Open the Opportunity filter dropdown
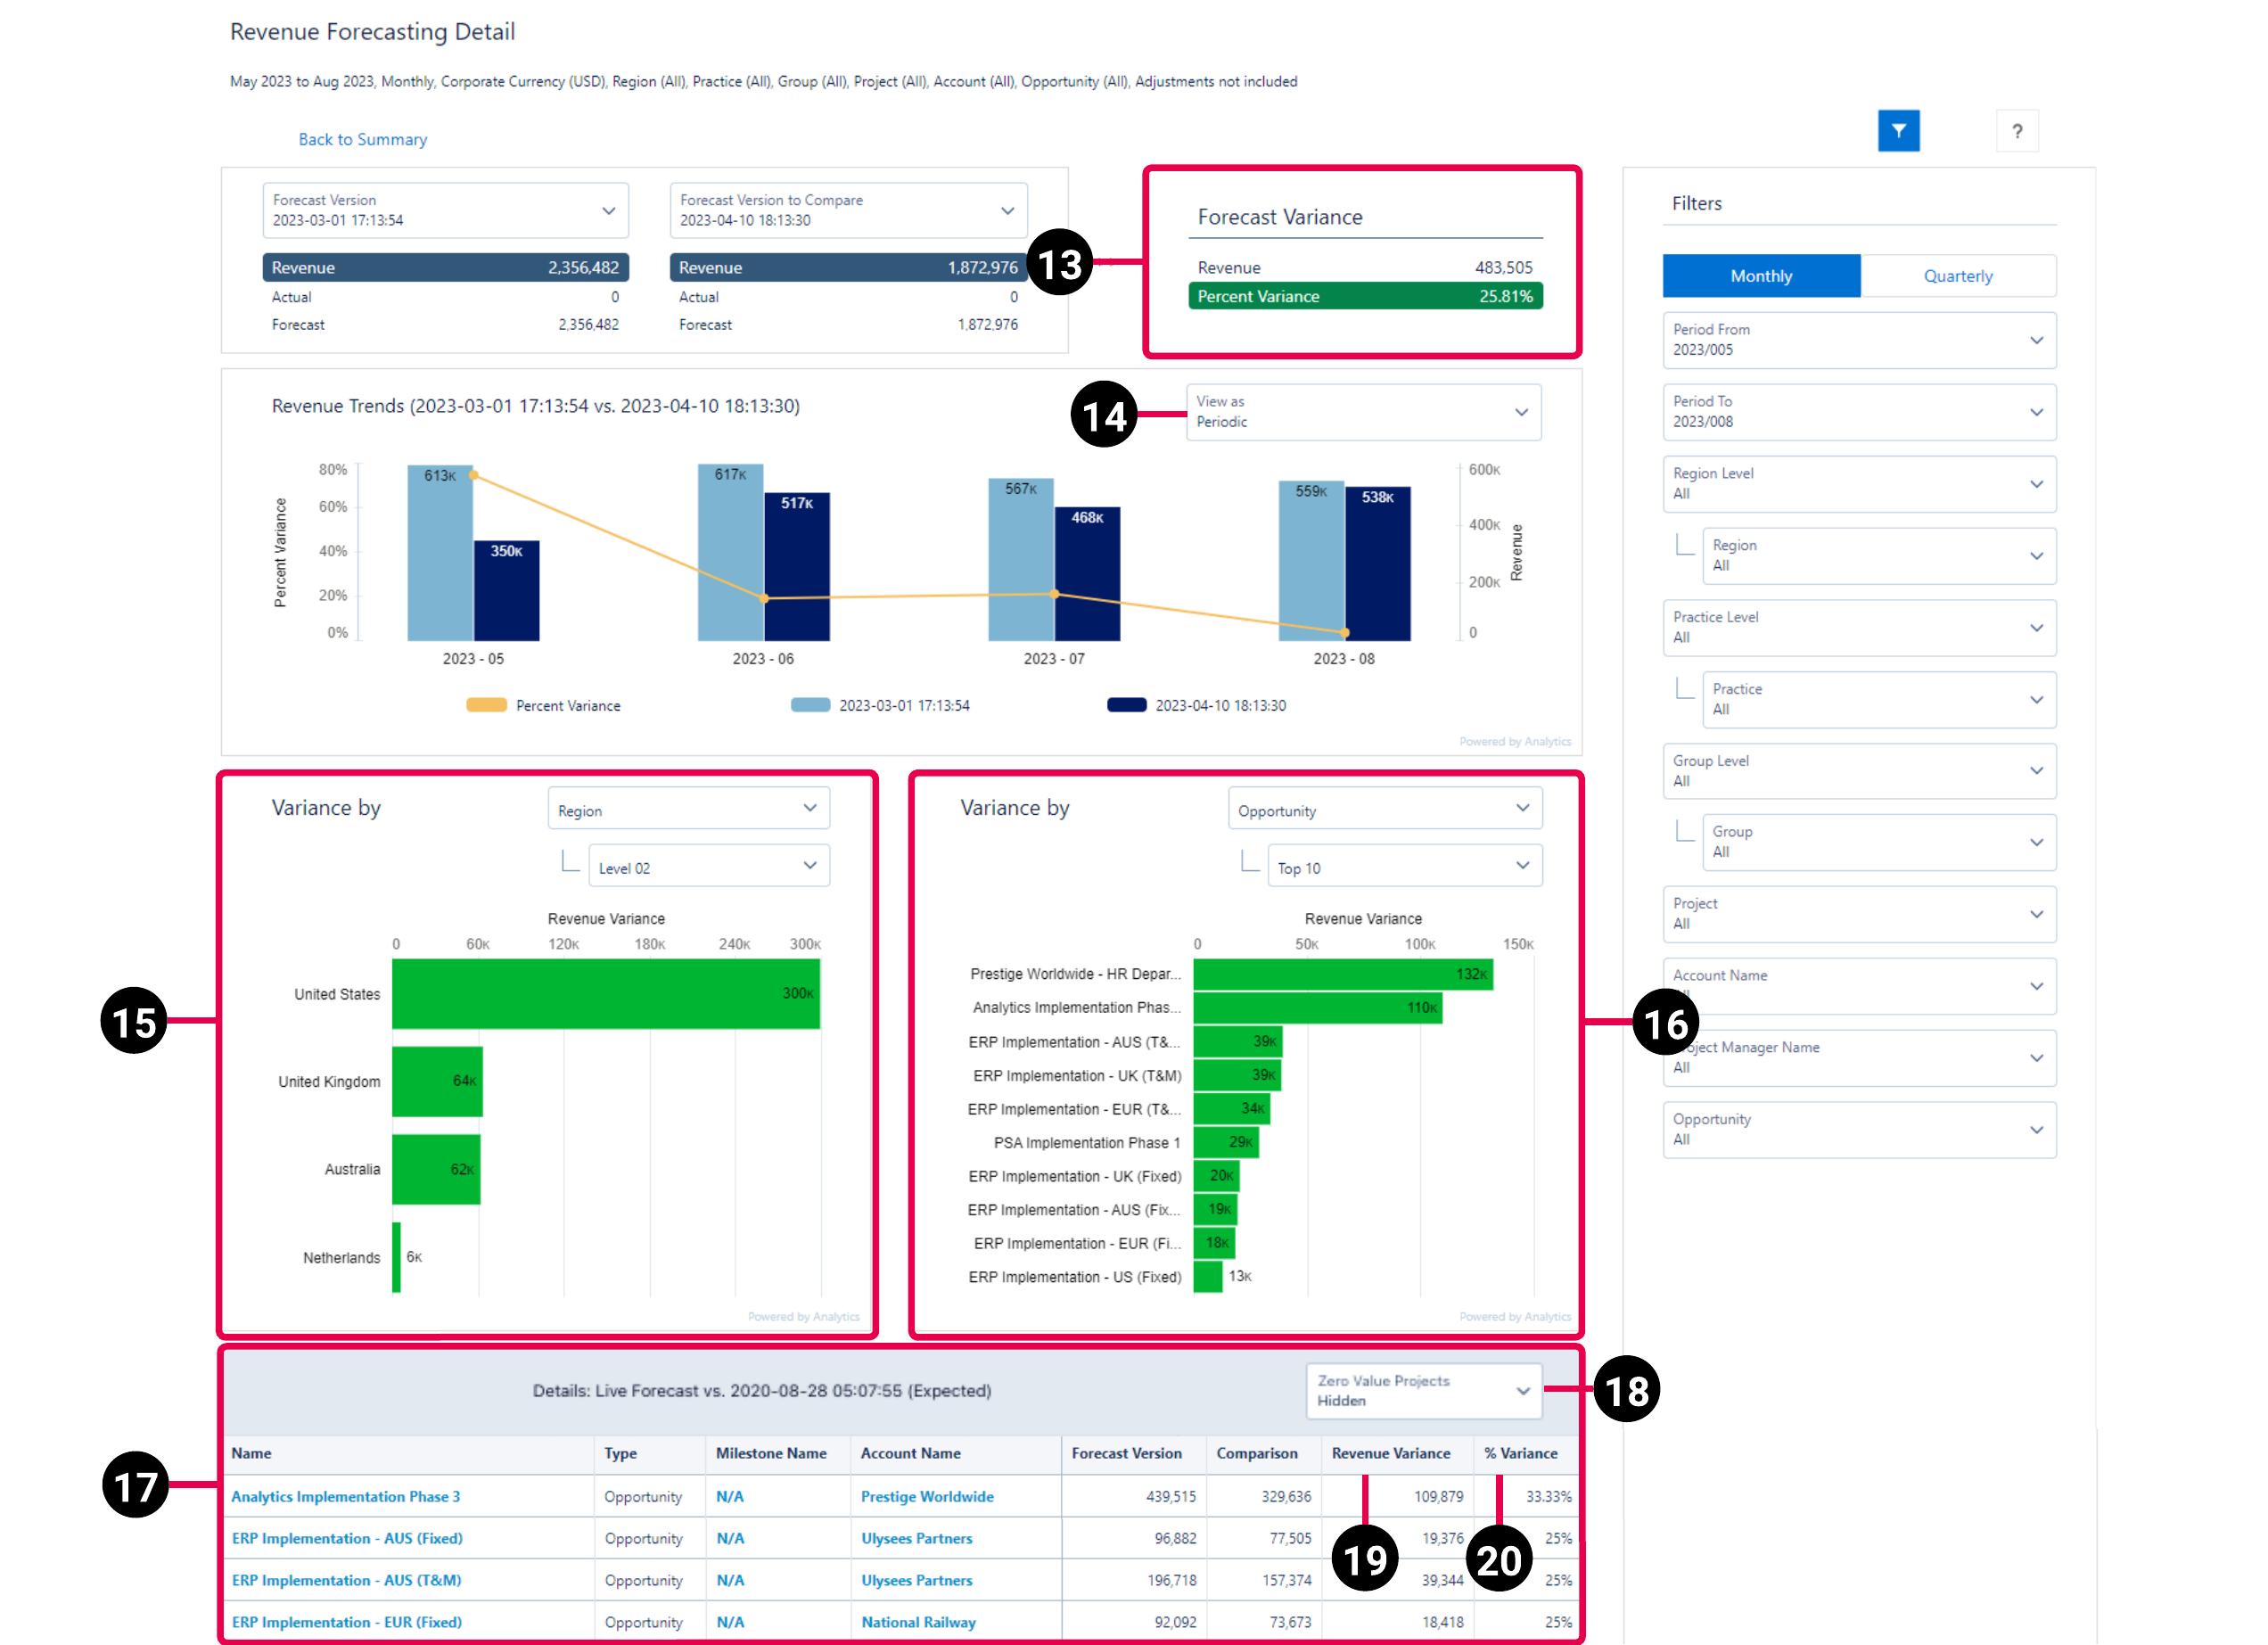Screen dimensions: 2268x1645 click(1858, 1130)
